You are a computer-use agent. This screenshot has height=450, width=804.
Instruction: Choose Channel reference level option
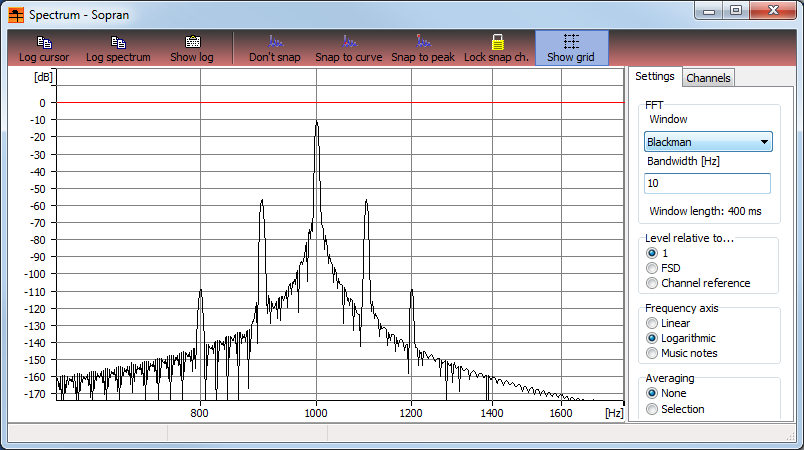[x=652, y=283]
